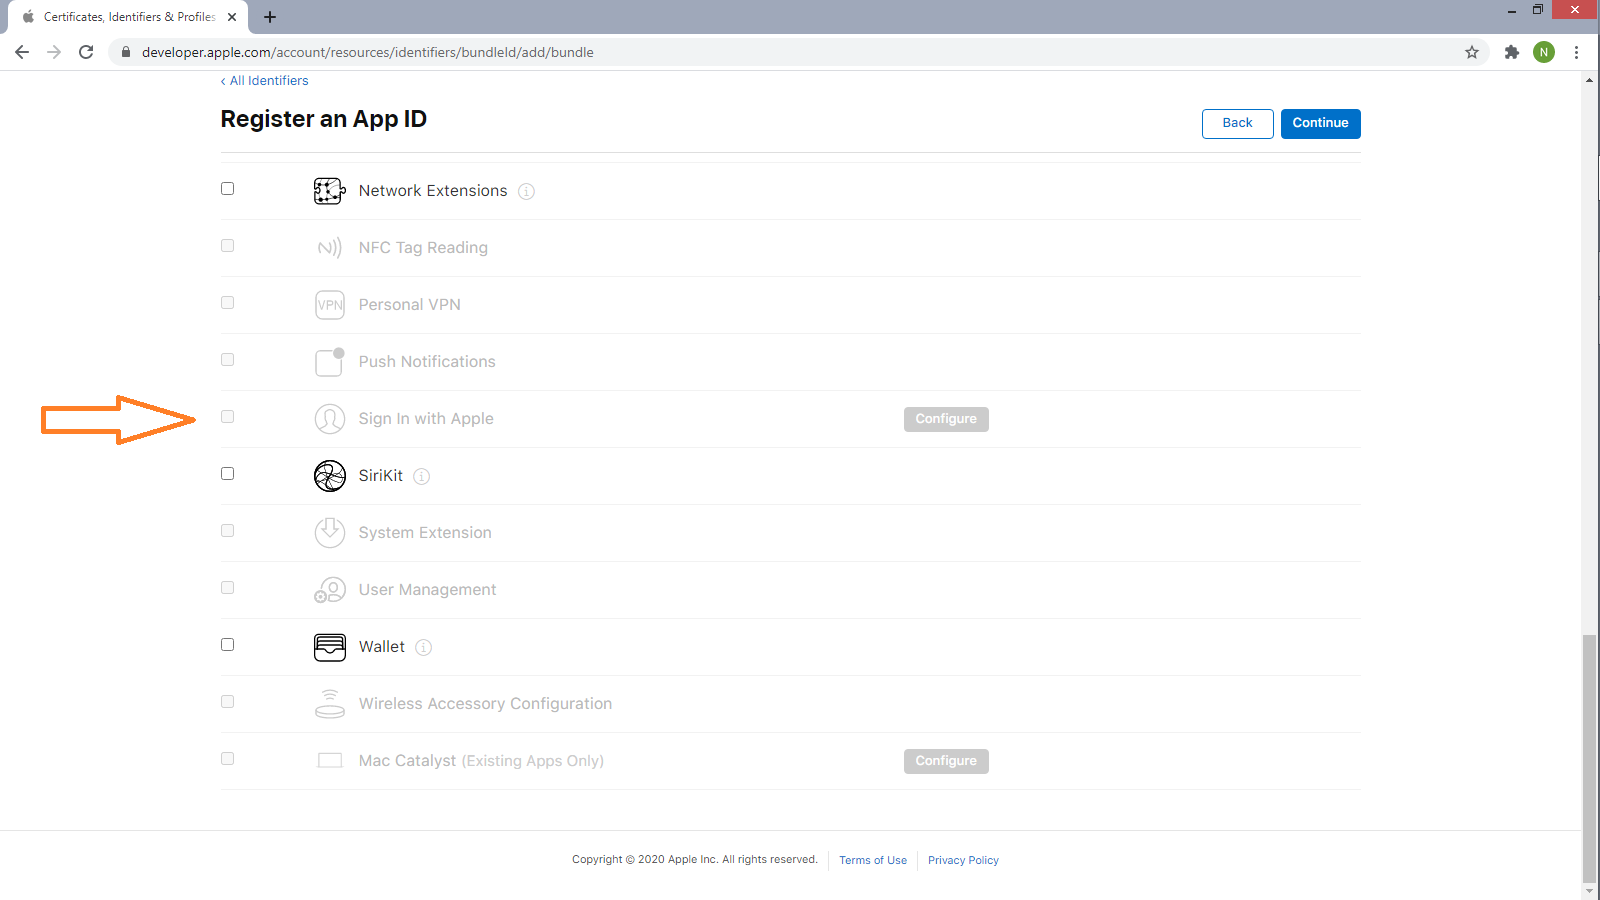Click the Mac Catalyst icon
Viewport: 1600px width, 900px height.
pyautogui.click(x=330, y=761)
